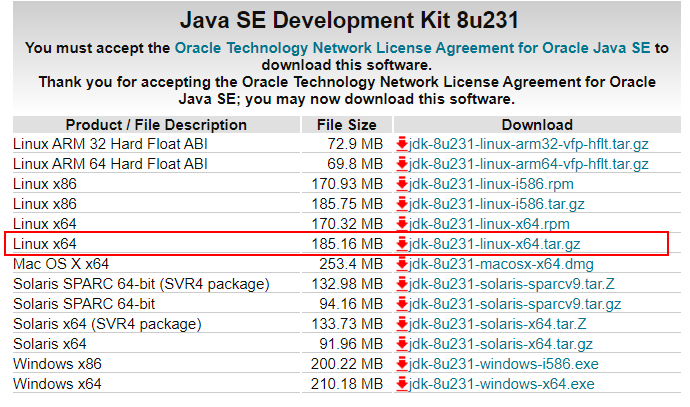Click download arrow icon beside jdk-8u231-linux-x64.tar.gz
The width and height of the screenshot is (690, 407).
(x=402, y=244)
